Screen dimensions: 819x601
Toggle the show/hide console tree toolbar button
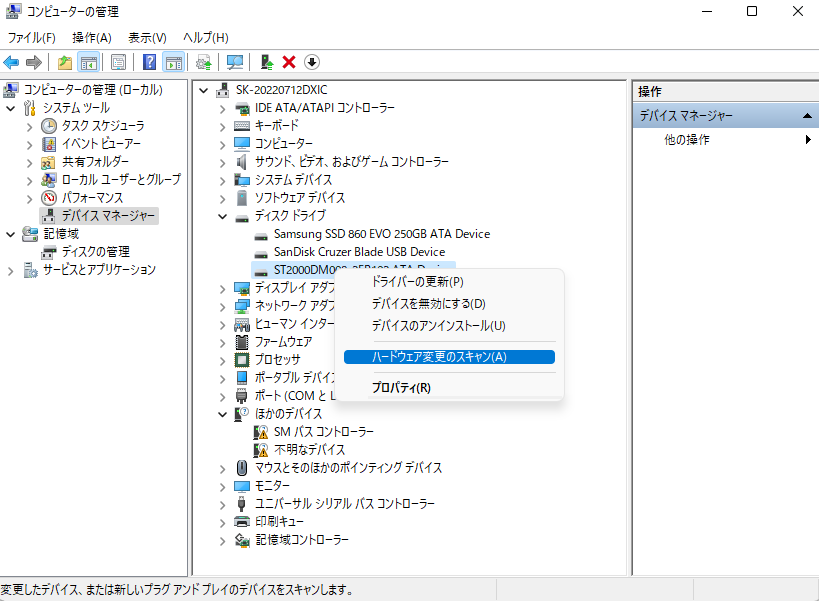[x=88, y=62]
